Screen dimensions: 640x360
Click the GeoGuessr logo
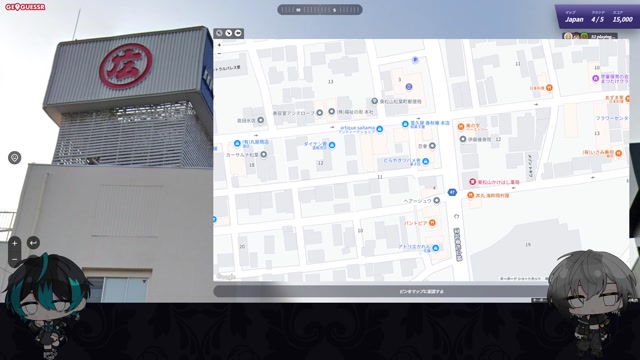click(25, 7)
